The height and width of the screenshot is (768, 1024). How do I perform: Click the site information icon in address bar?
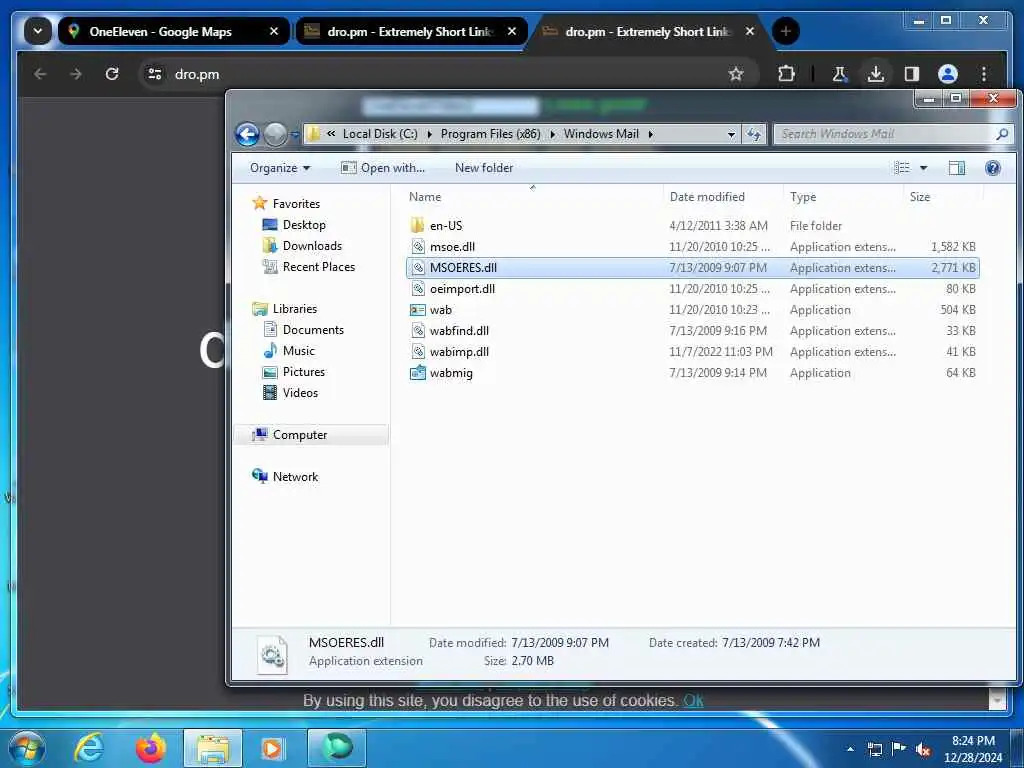(x=155, y=74)
